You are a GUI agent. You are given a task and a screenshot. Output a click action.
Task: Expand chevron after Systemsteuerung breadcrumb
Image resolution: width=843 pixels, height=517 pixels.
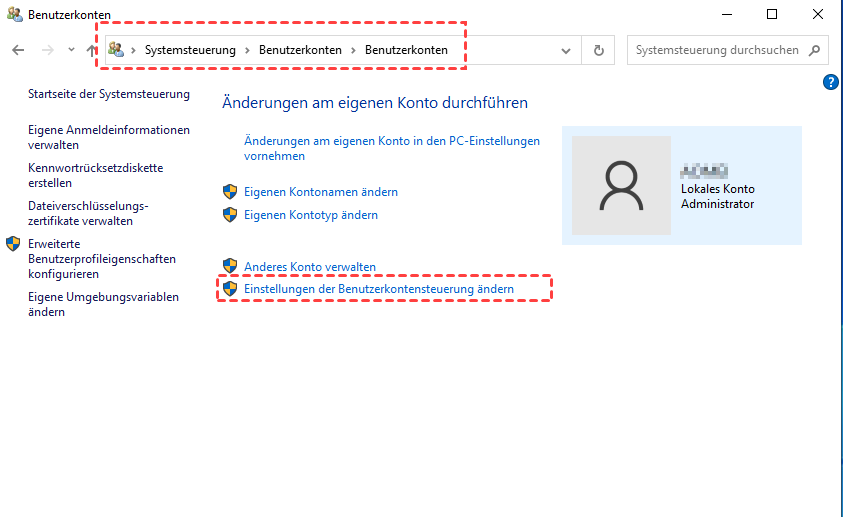(247, 50)
